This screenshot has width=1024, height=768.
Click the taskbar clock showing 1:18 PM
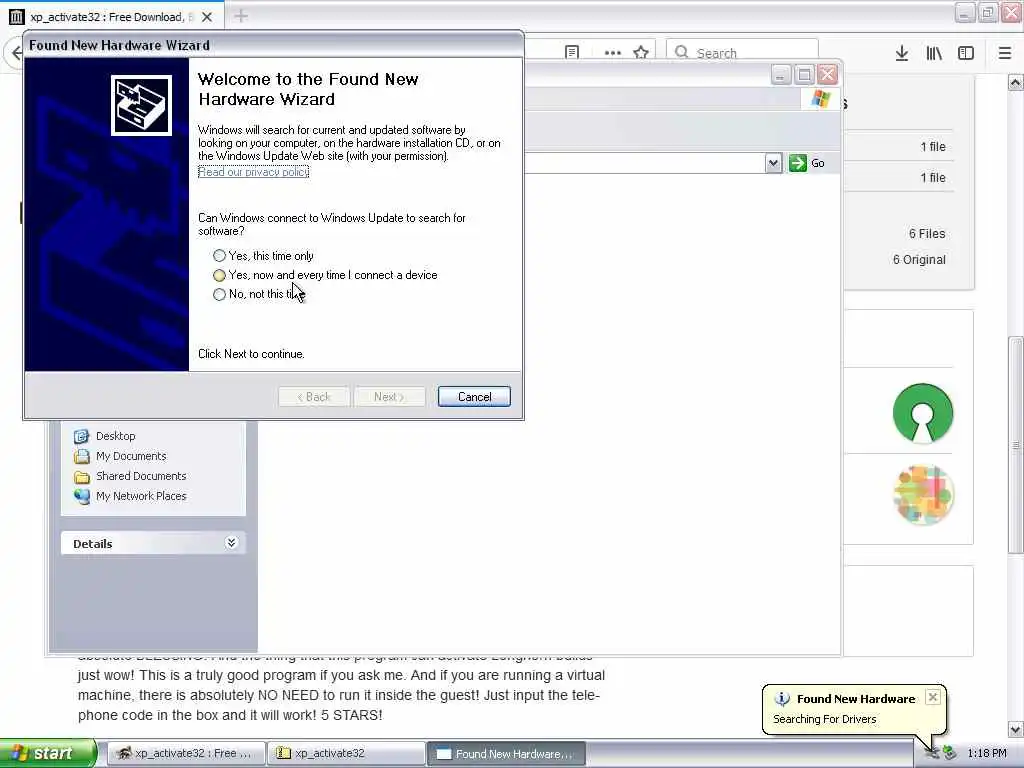pyautogui.click(x=986, y=754)
